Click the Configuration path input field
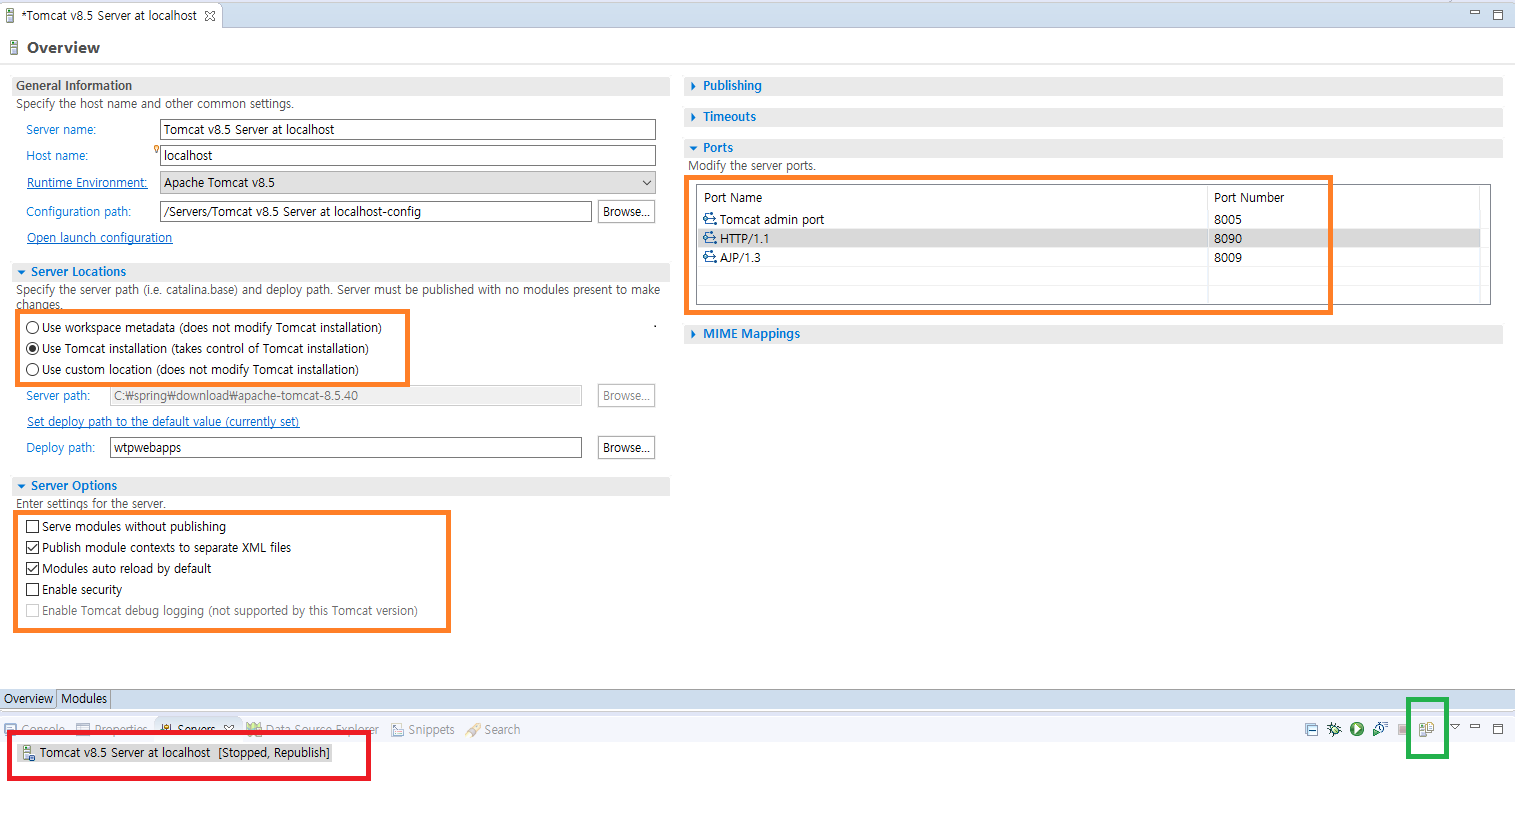 376,212
